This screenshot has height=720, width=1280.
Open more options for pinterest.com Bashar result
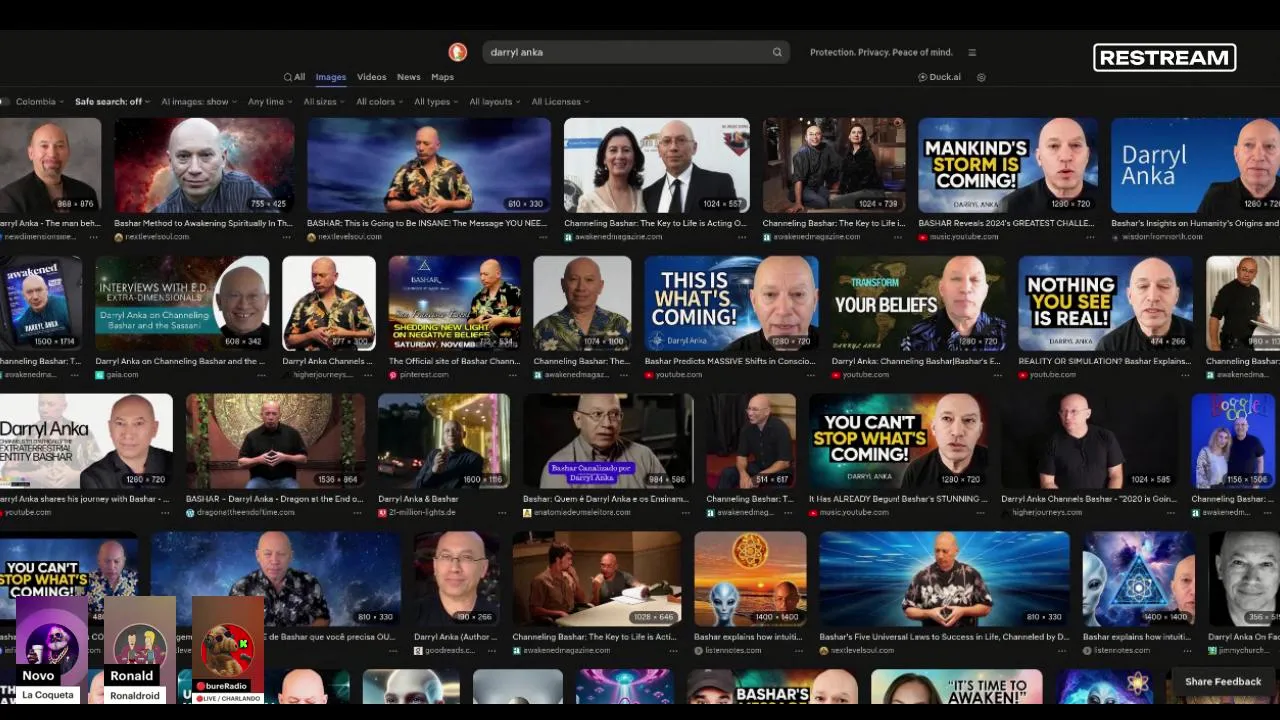[513, 375]
